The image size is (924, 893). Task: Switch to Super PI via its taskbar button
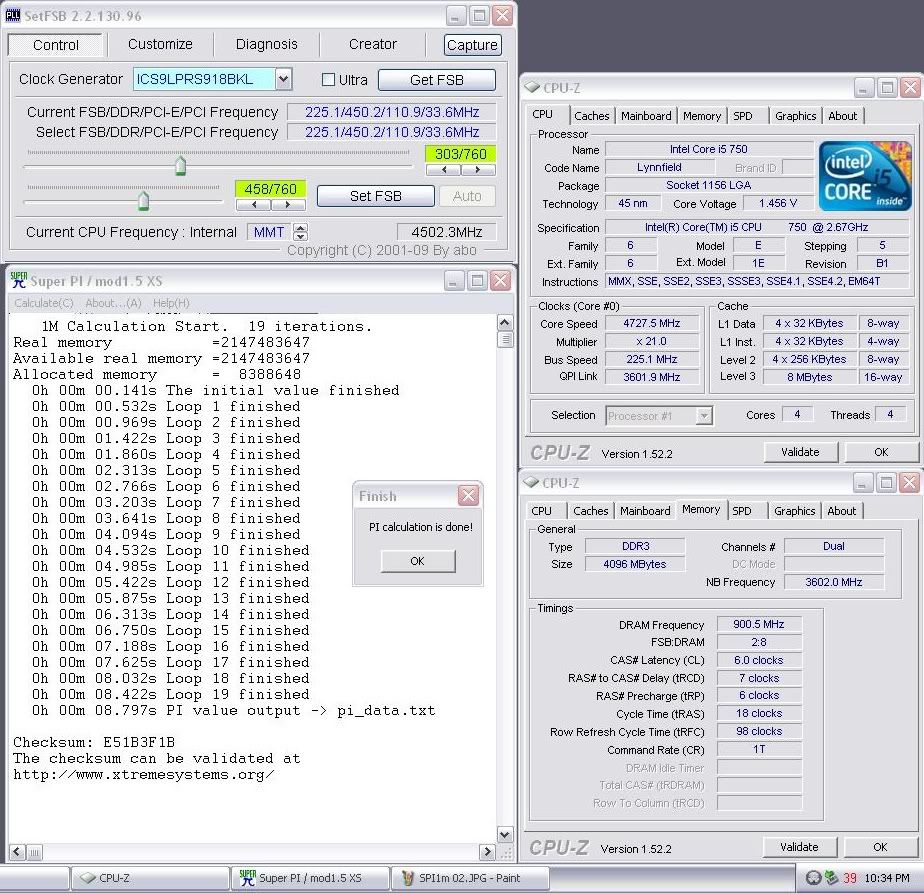[x=310, y=878]
